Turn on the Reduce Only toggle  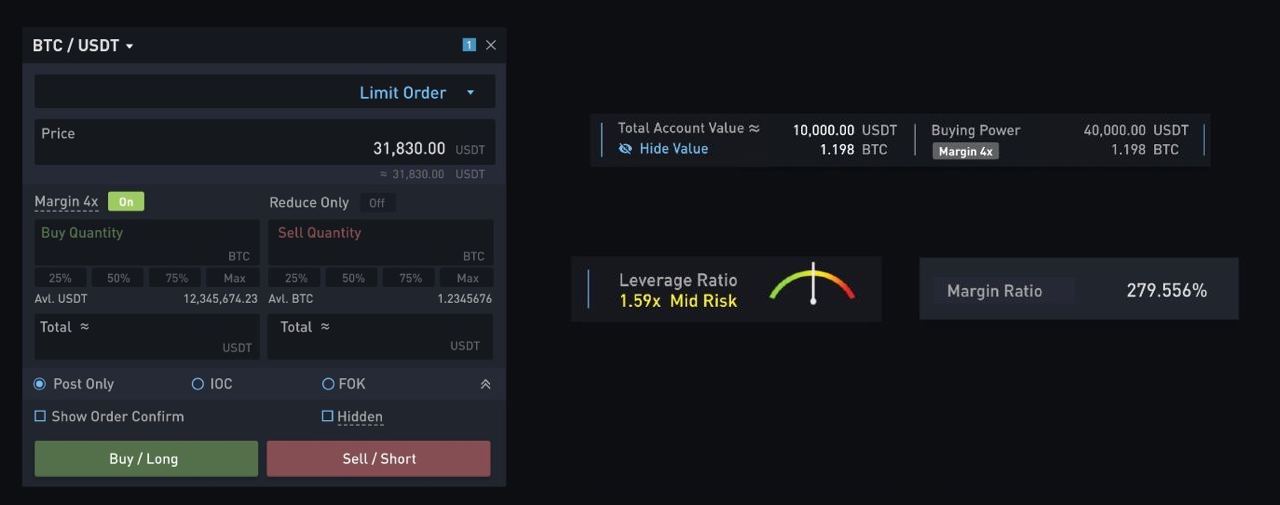[377, 203]
